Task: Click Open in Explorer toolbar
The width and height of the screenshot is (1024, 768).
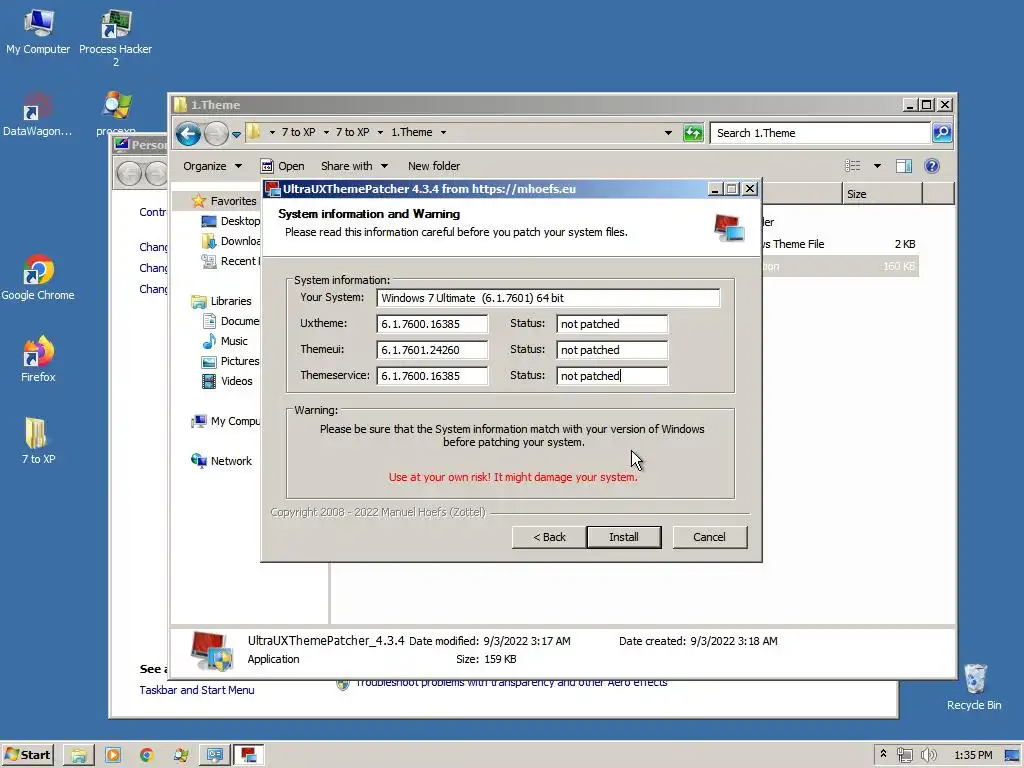Action: click(x=282, y=166)
